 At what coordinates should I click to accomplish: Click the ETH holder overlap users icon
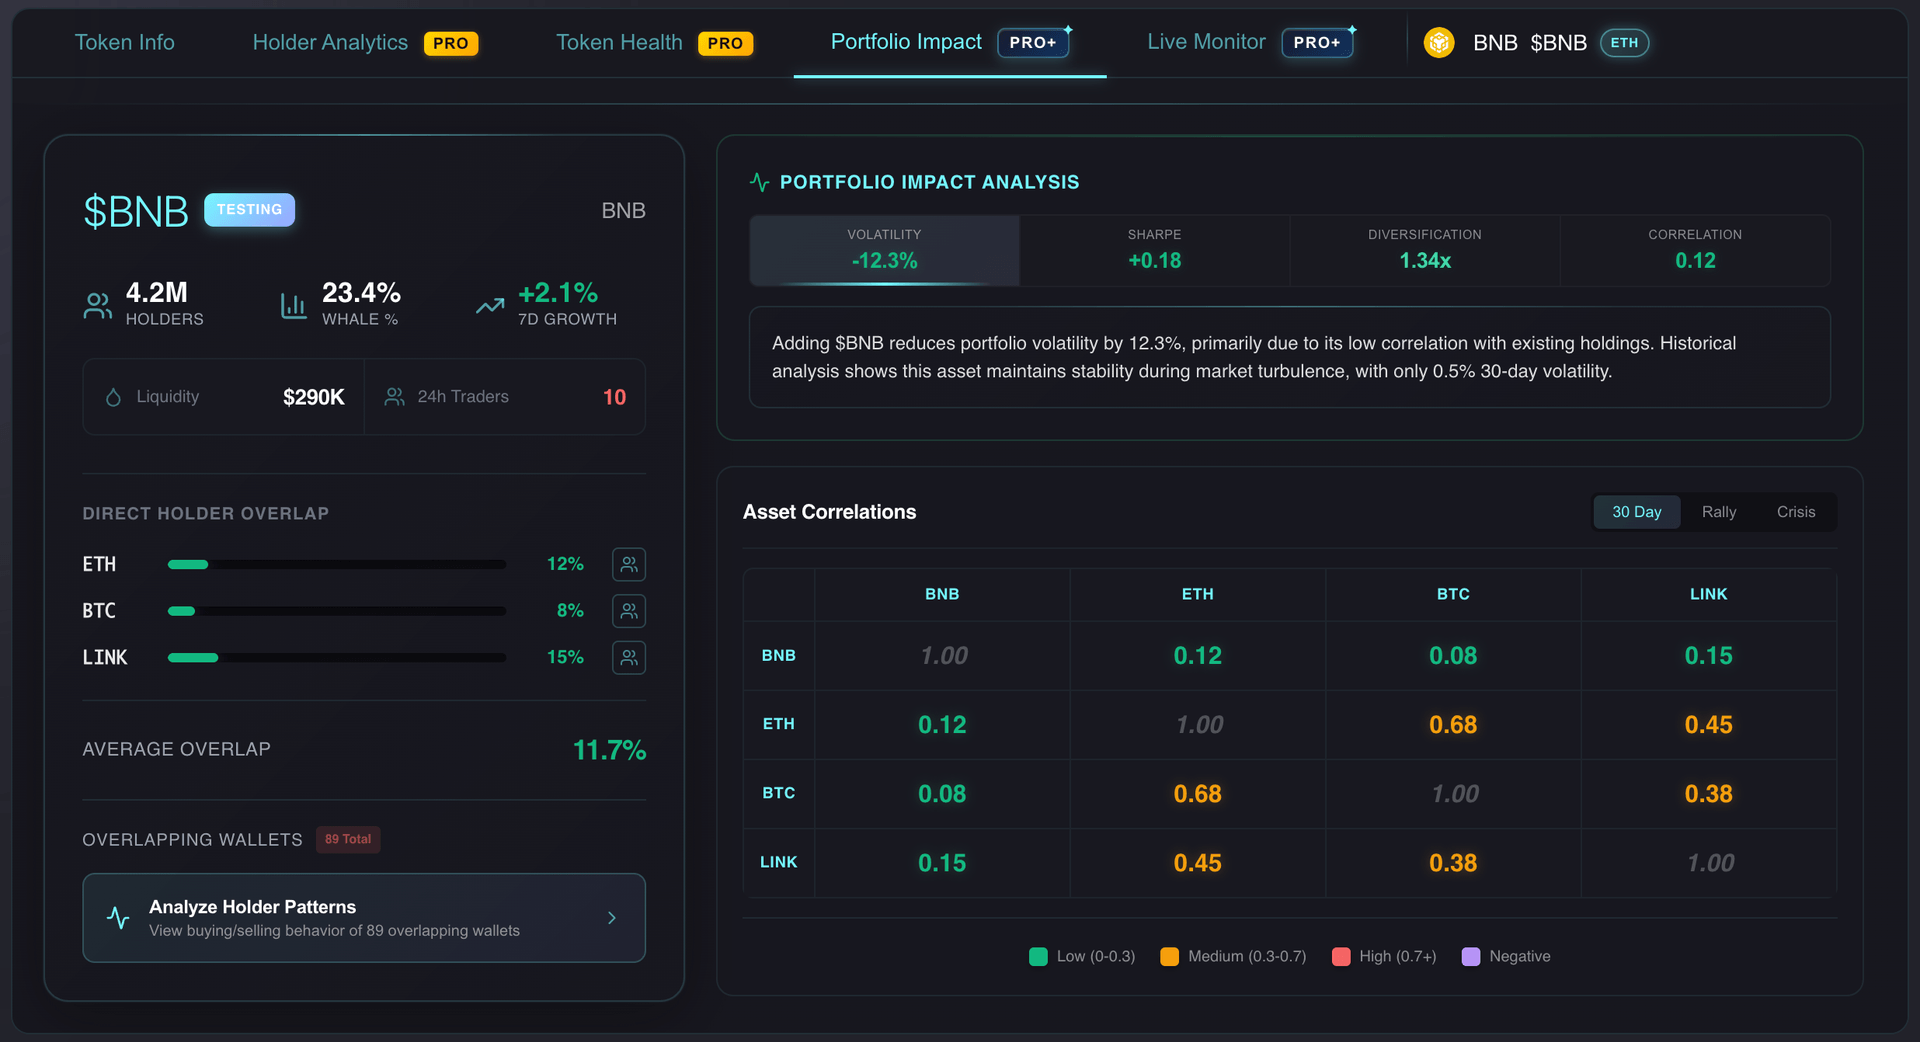(628, 564)
